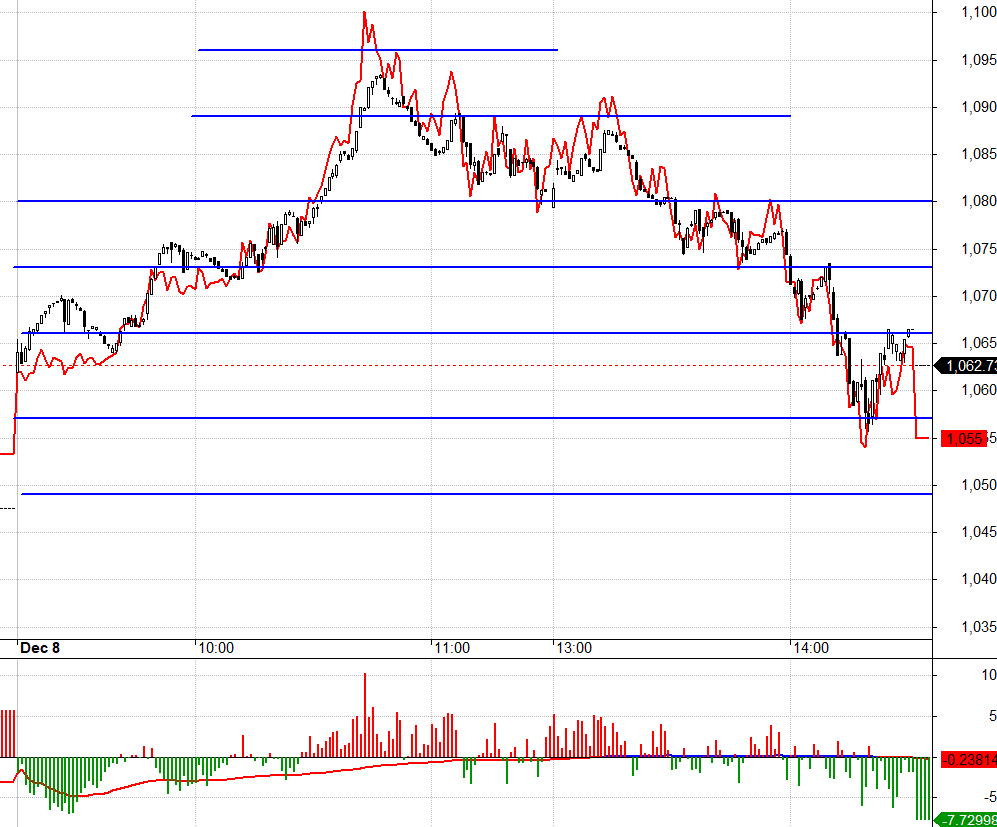Click the 11:00 time axis label

tap(452, 648)
